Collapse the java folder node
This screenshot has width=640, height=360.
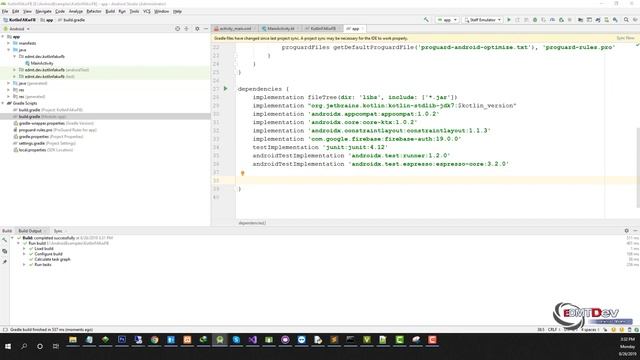click(x=9, y=50)
